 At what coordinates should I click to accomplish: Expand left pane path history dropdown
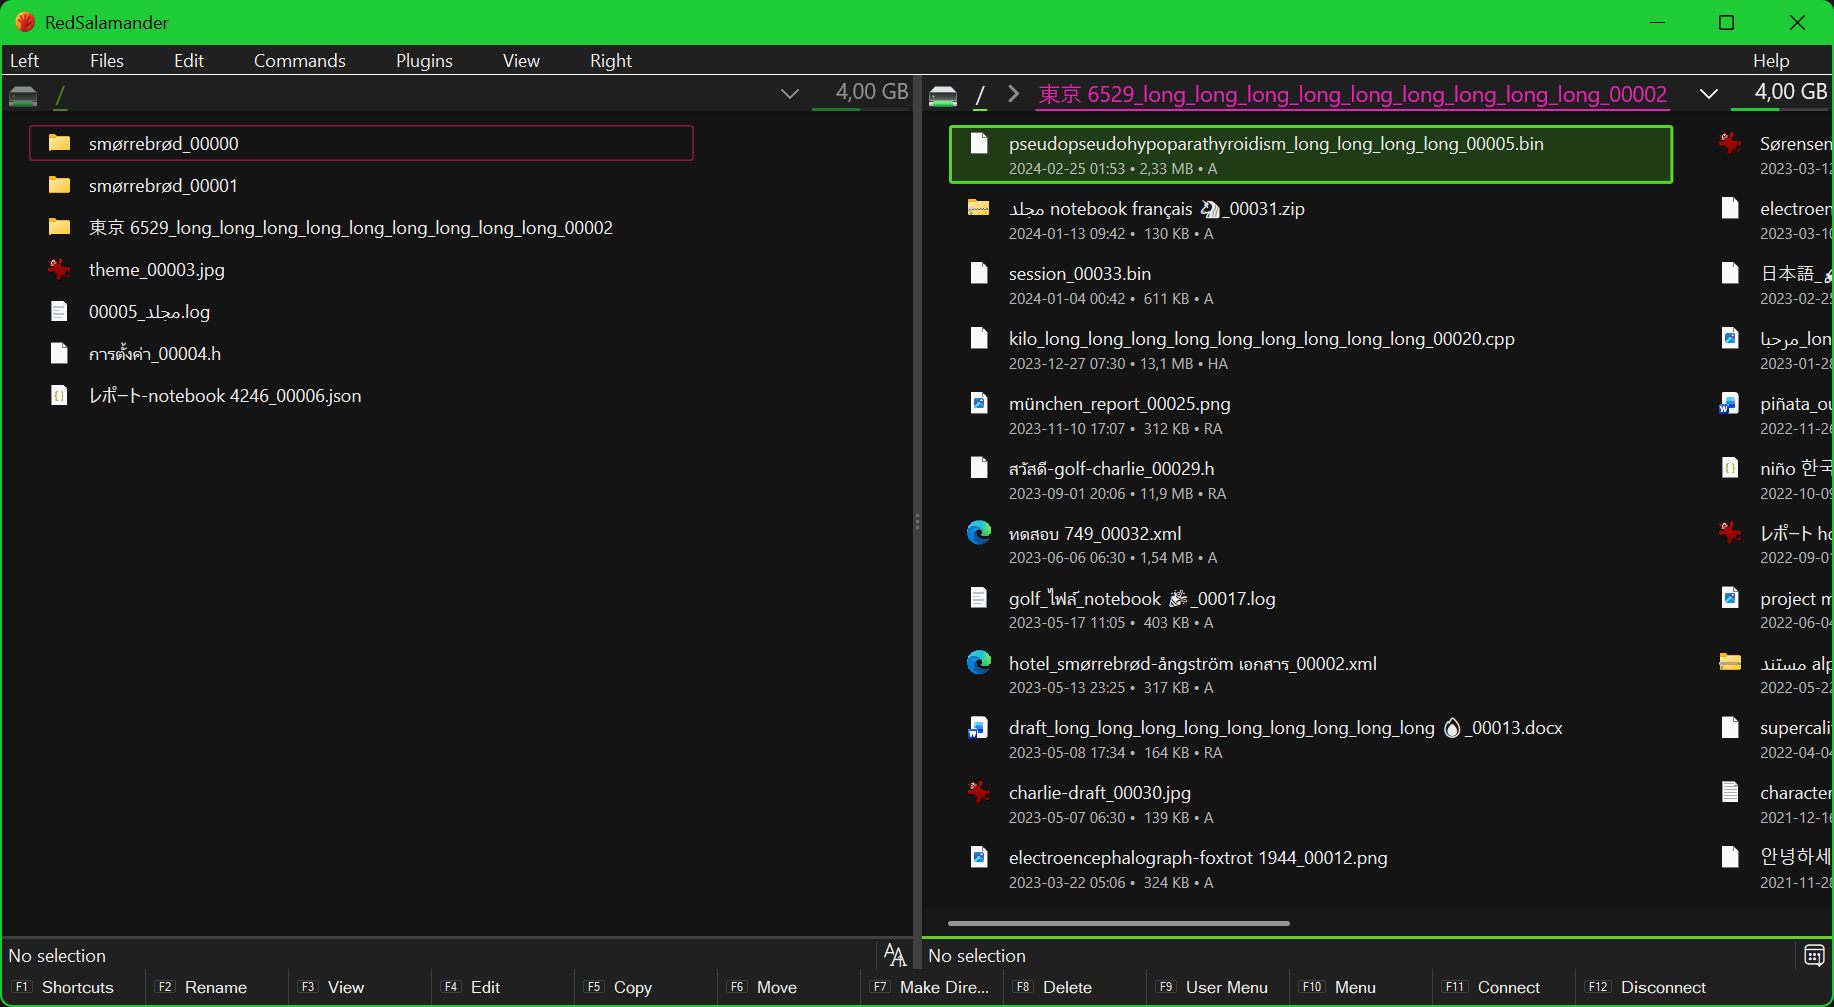(790, 94)
